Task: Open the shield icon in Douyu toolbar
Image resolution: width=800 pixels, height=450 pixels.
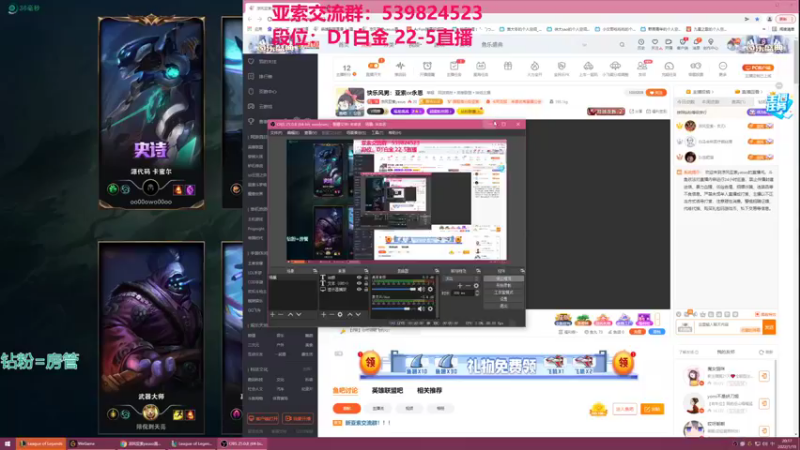Action: [x=561, y=67]
